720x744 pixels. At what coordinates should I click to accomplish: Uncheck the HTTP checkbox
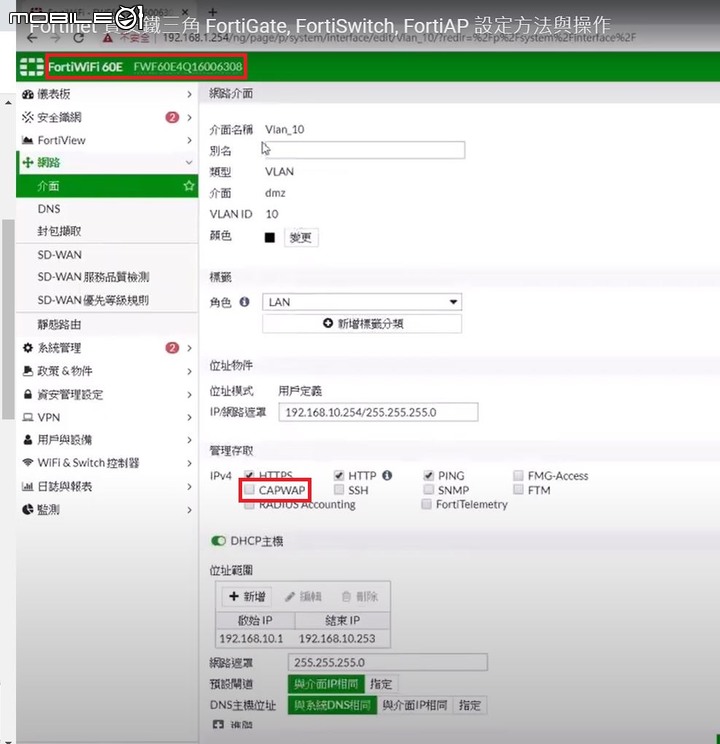pos(339,475)
